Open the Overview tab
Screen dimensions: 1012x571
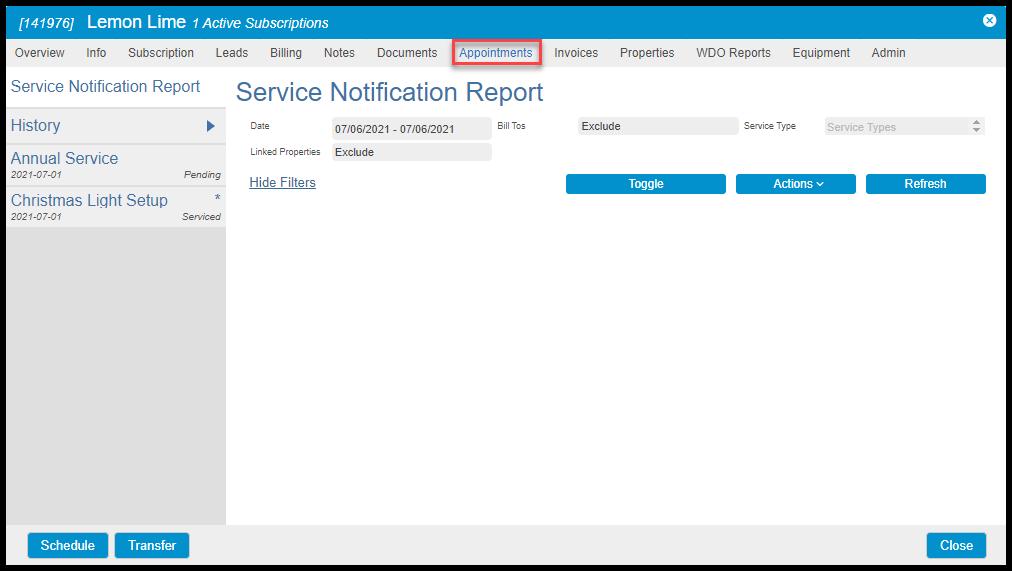click(40, 53)
